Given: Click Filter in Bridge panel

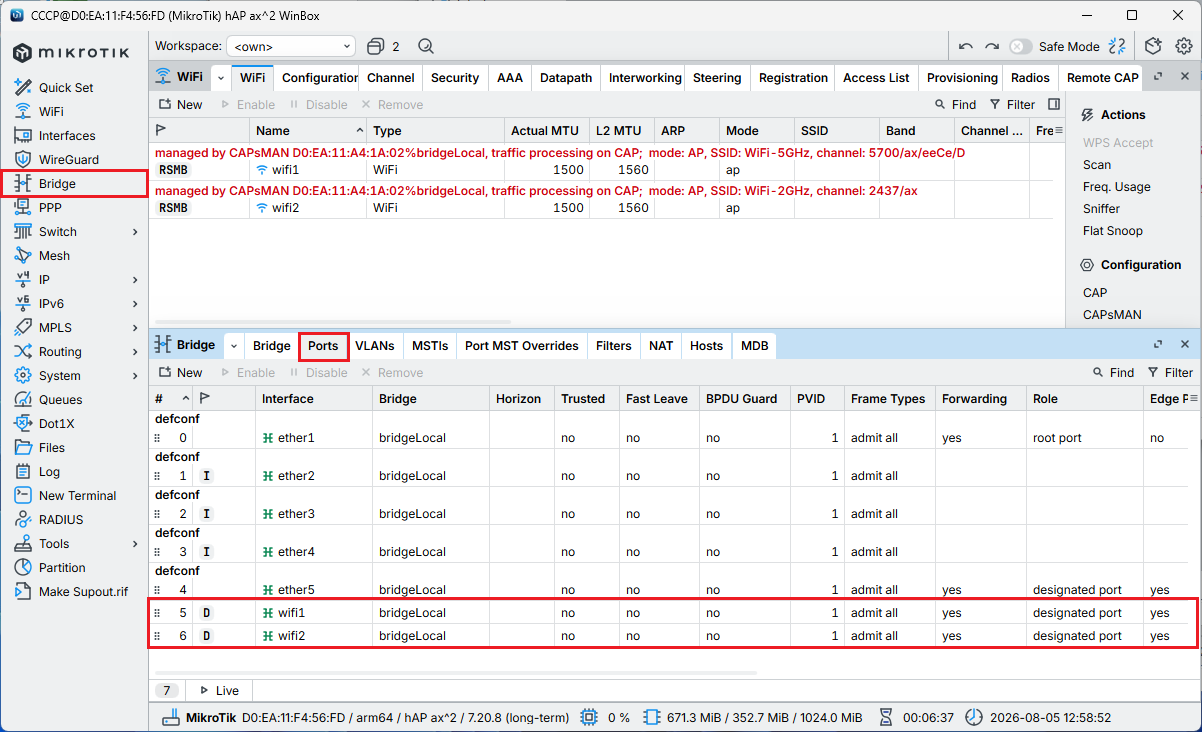Looking at the screenshot, I should [1170, 373].
